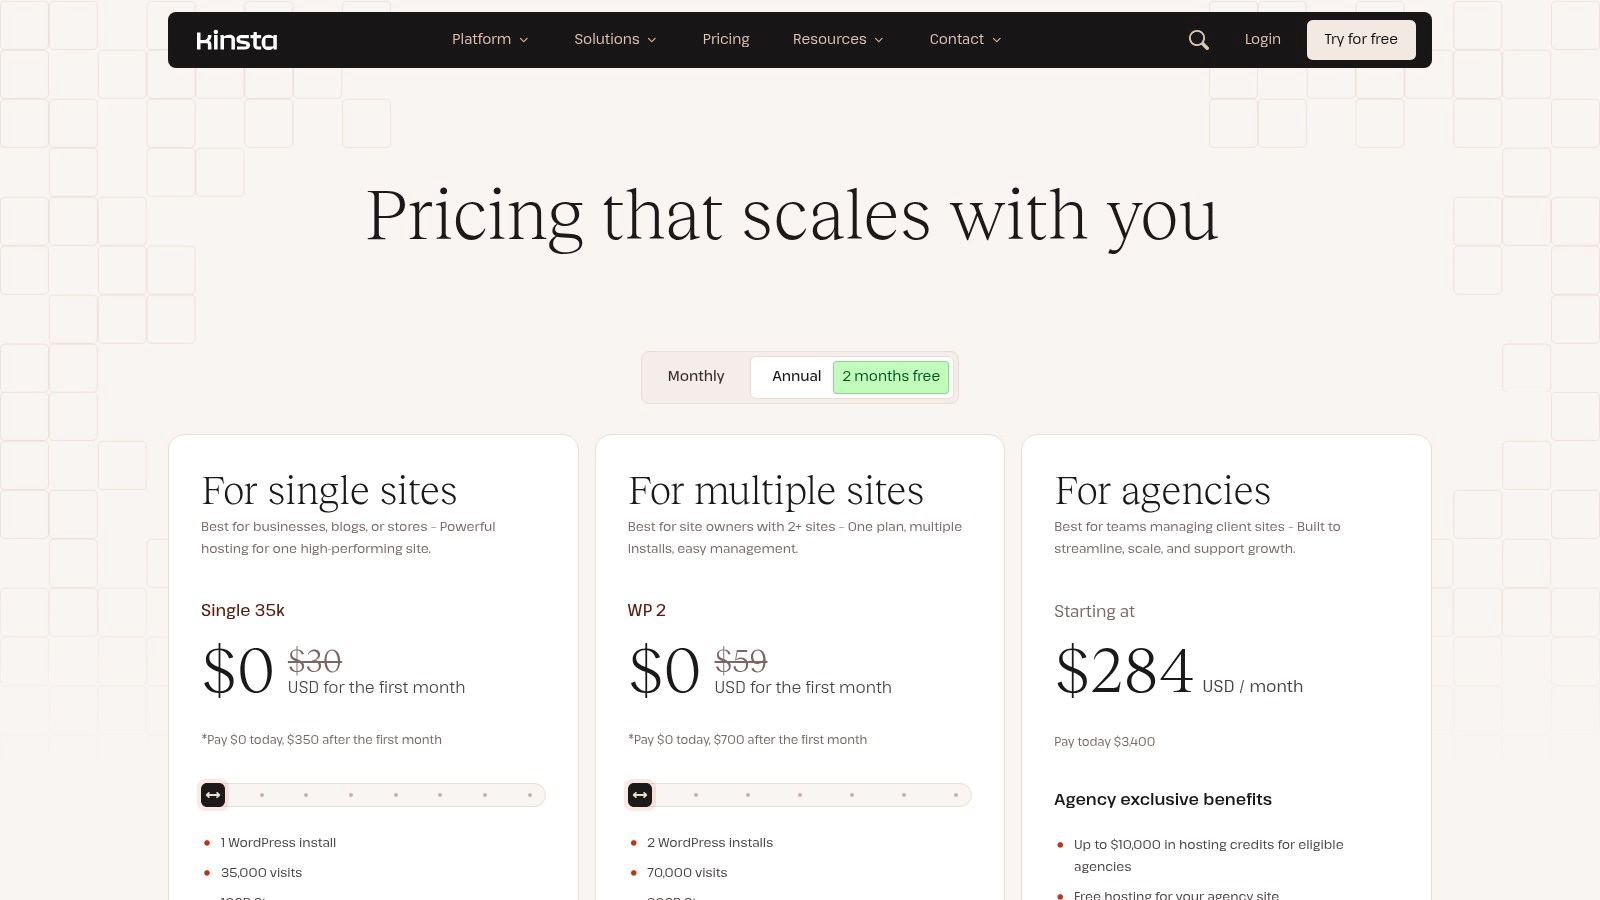Switch billing to Annual
The width and height of the screenshot is (1600, 900).
(x=796, y=376)
